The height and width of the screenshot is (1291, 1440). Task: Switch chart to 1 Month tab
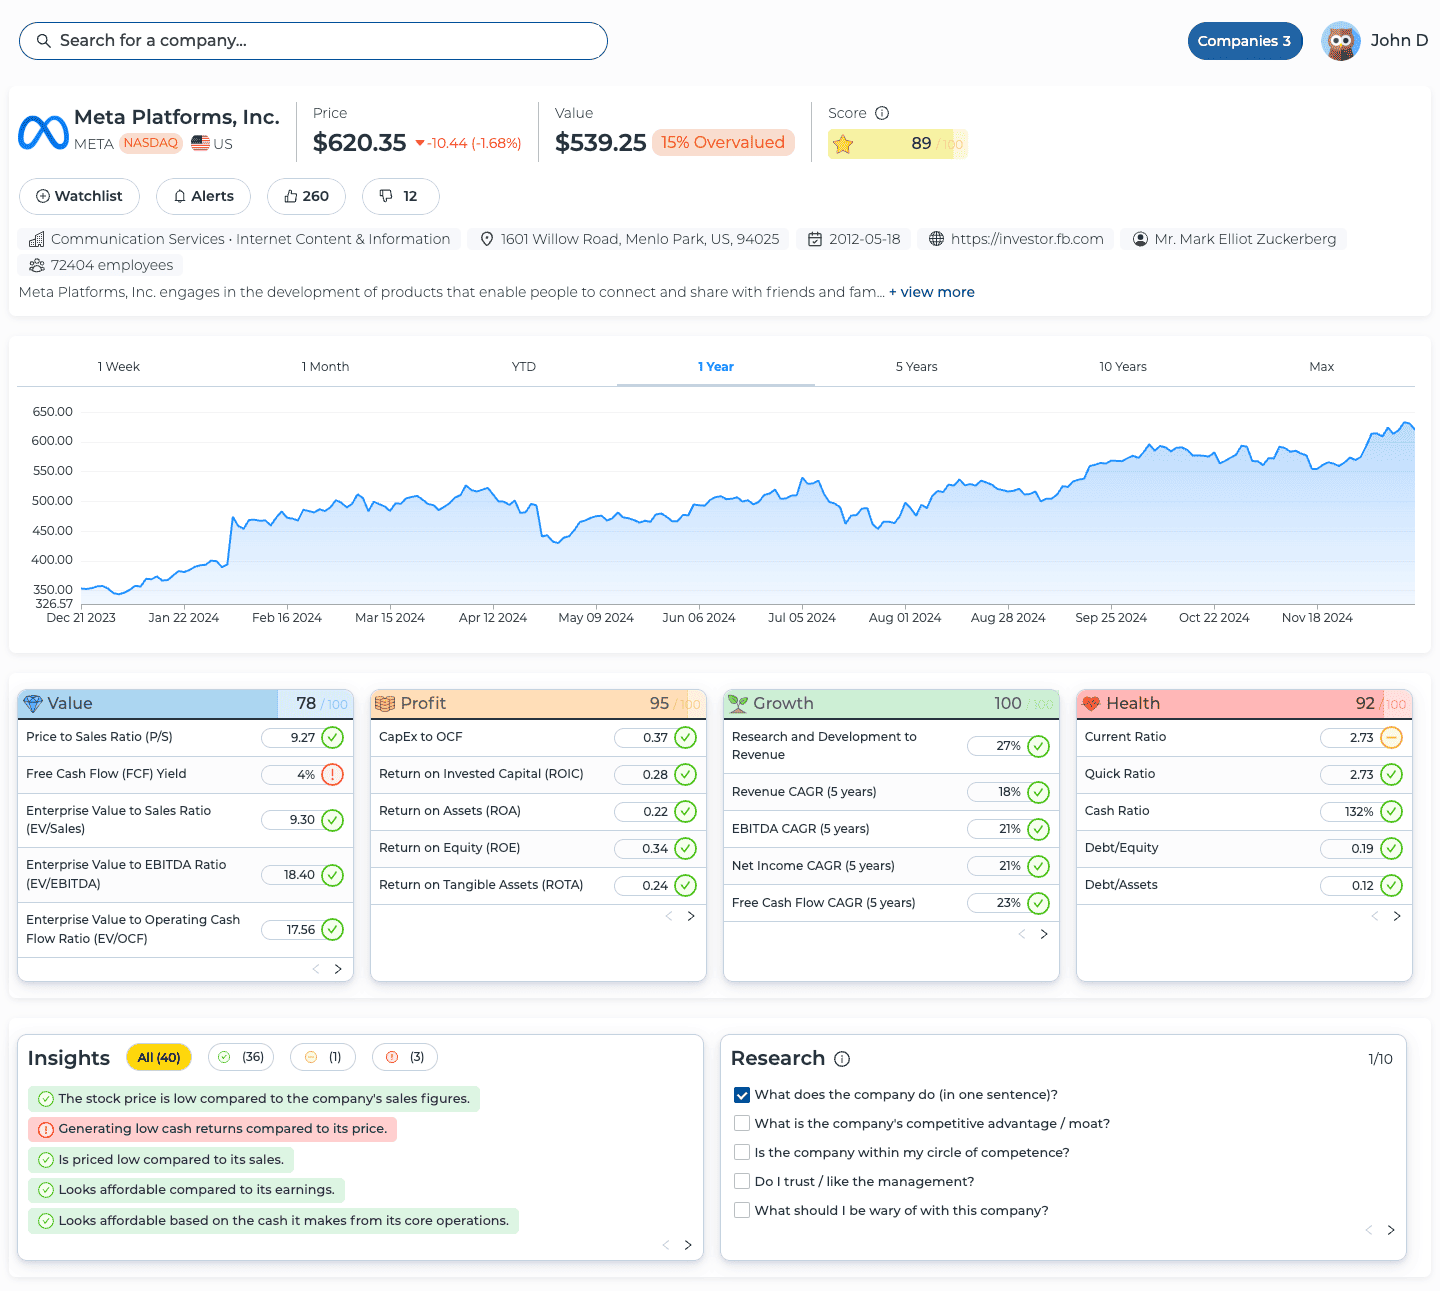(x=326, y=367)
